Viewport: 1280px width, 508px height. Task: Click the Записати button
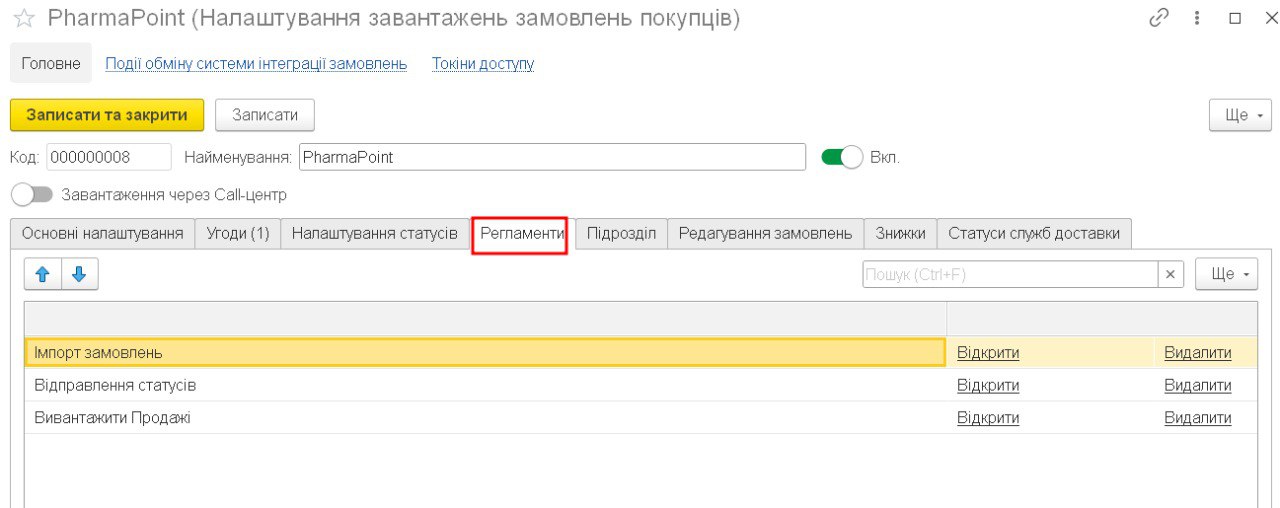tap(265, 115)
